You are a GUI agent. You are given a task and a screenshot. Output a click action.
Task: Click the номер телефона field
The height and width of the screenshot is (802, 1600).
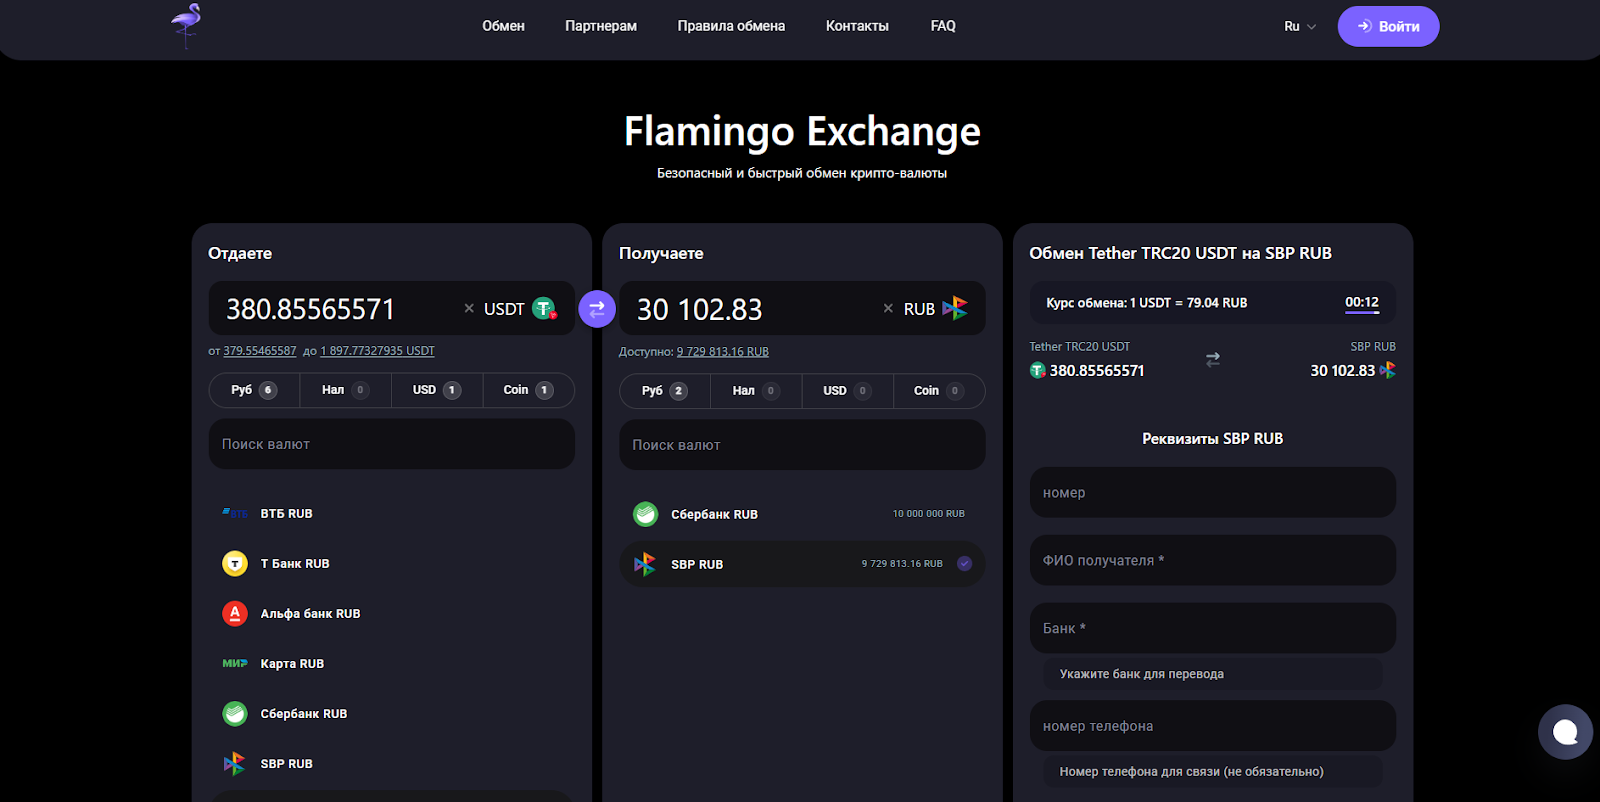1213,726
